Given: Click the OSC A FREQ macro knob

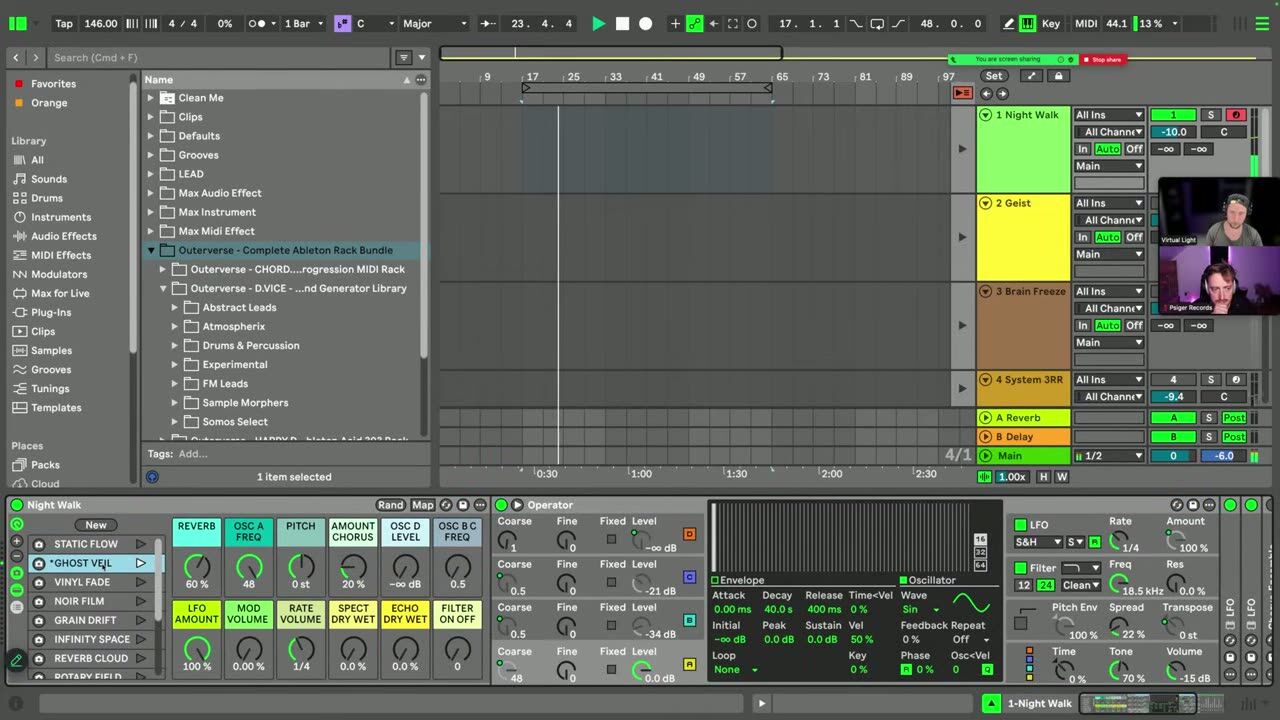Looking at the screenshot, I should click(249, 567).
